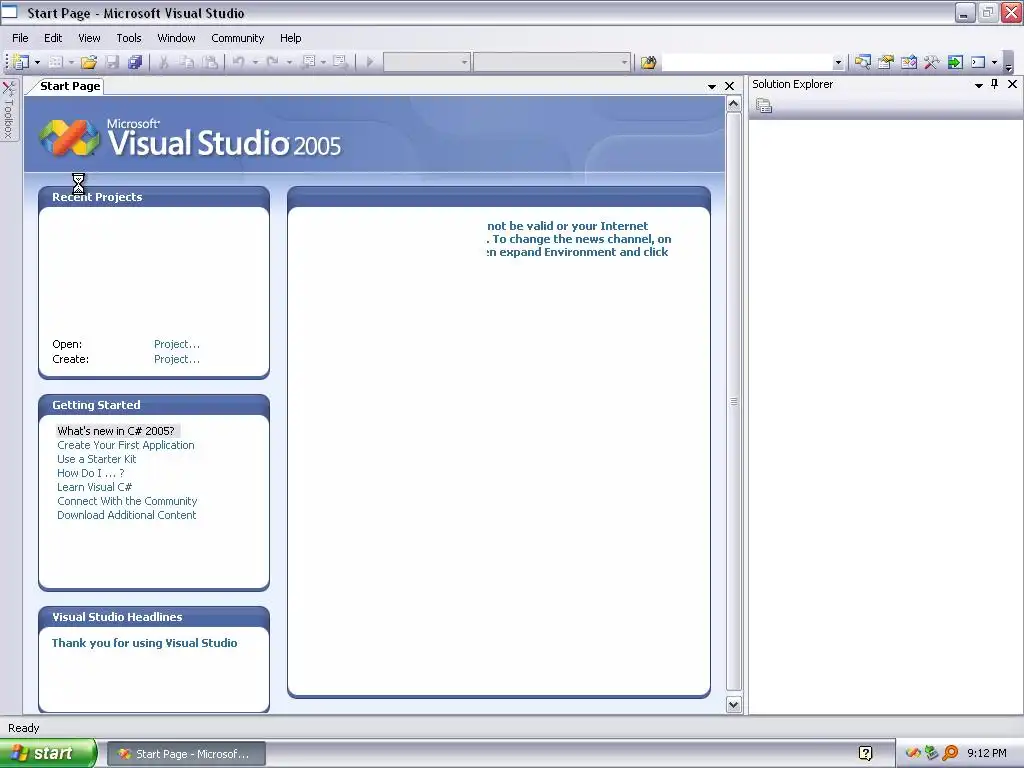Click the Cut scissors icon
Viewport: 1024px width, 768px height.
164,62
